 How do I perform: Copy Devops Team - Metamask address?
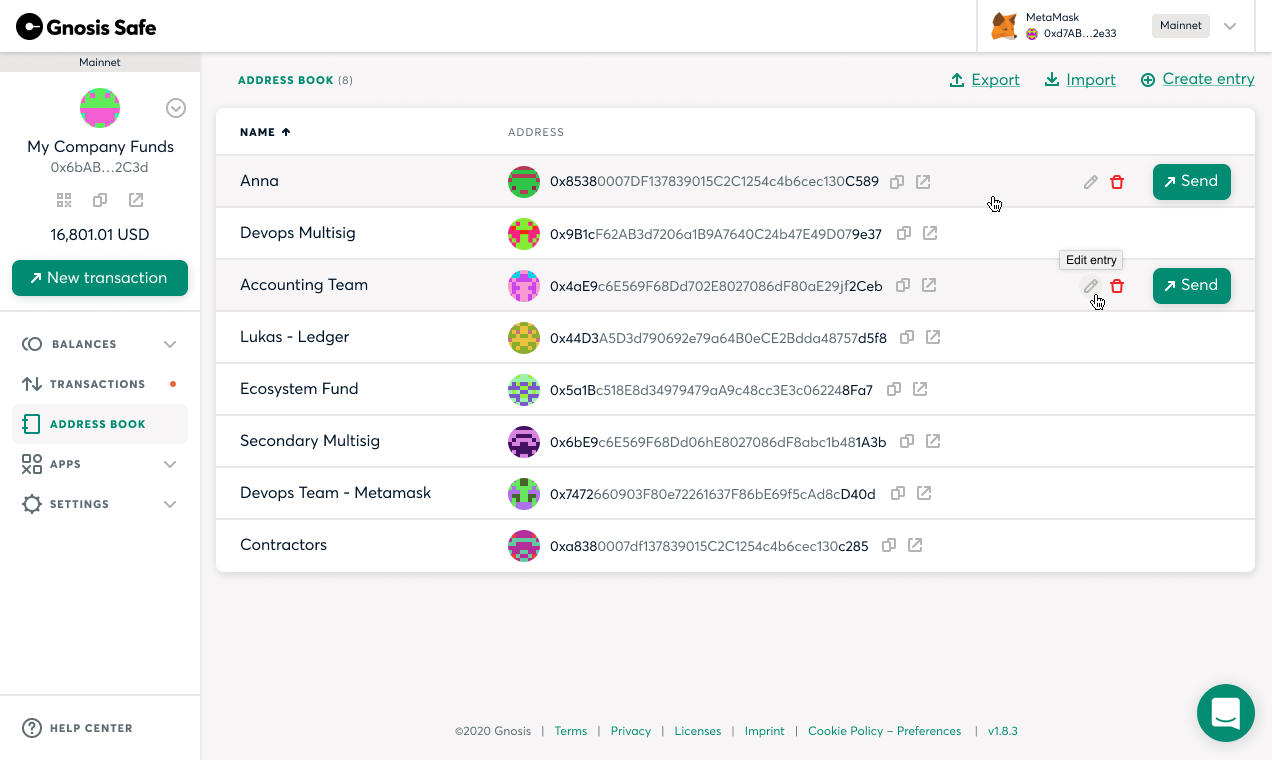click(898, 493)
